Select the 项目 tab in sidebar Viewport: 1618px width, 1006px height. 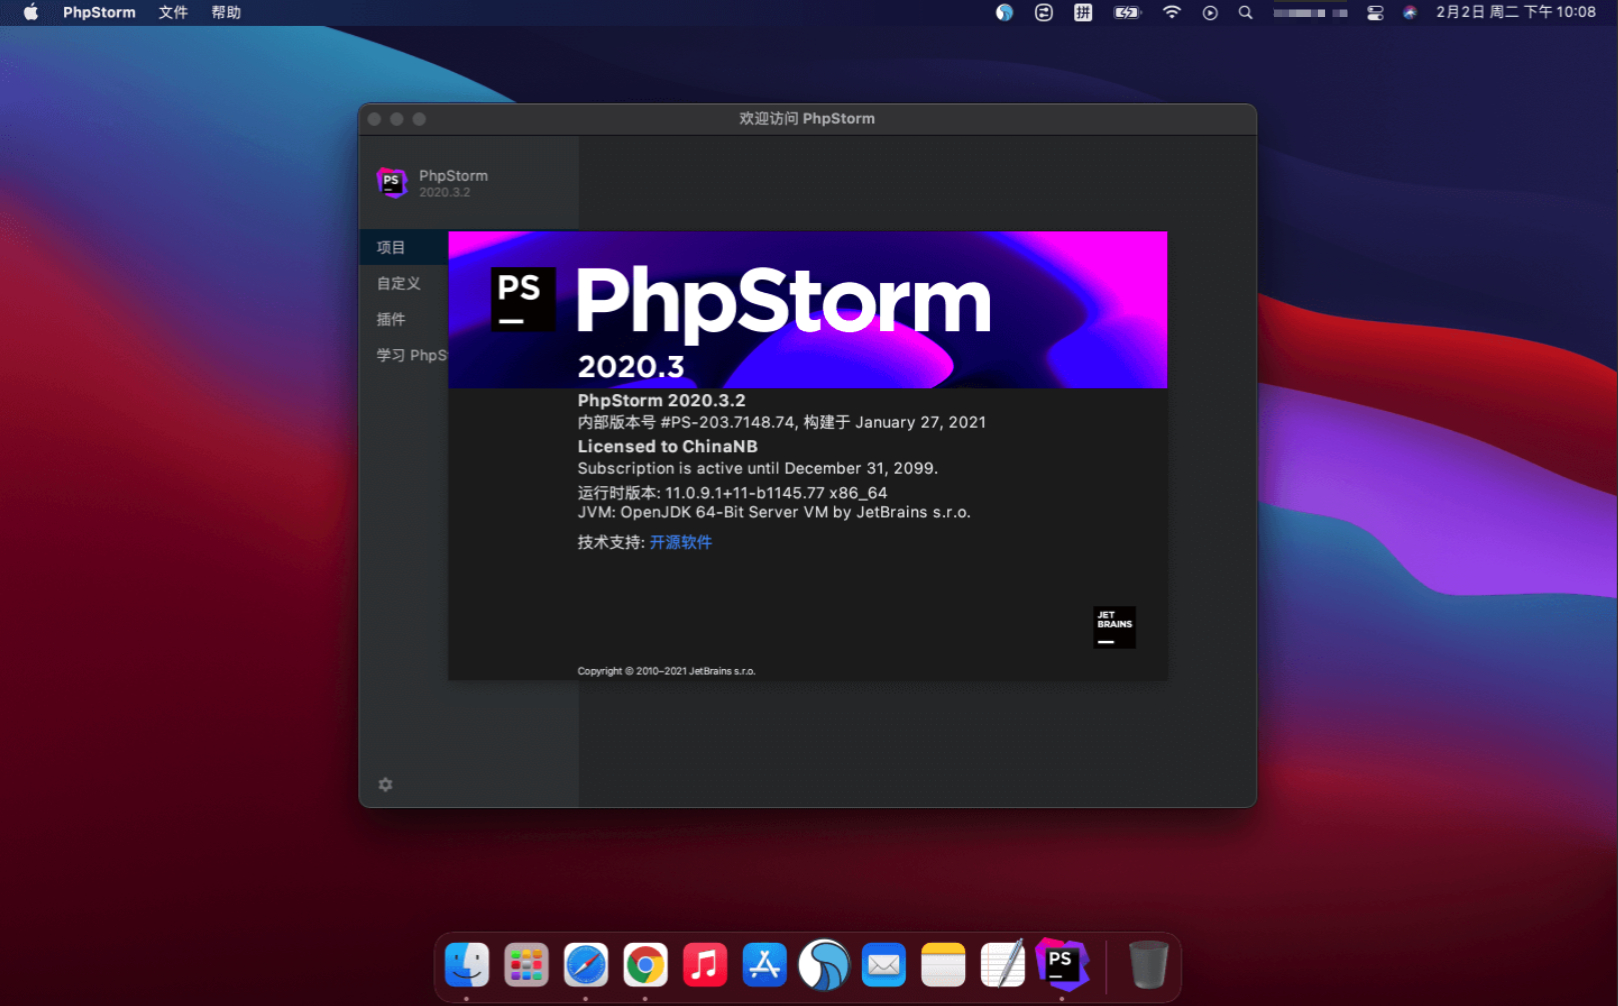[x=391, y=247]
